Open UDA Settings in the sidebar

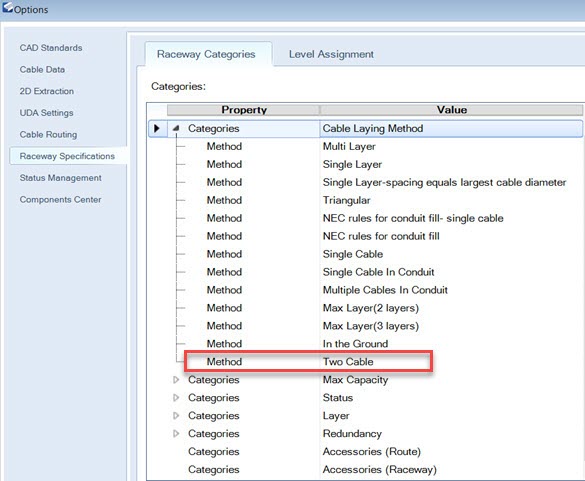click(x=46, y=113)
